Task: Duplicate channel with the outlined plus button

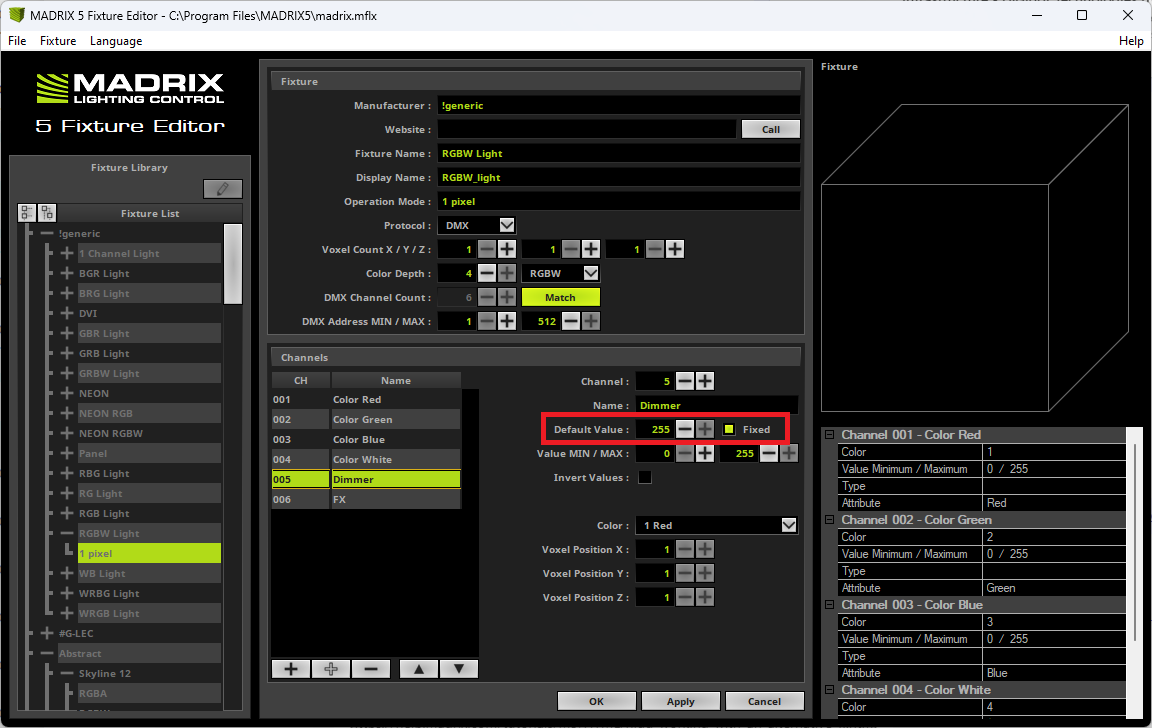Action: coord(331,669)
